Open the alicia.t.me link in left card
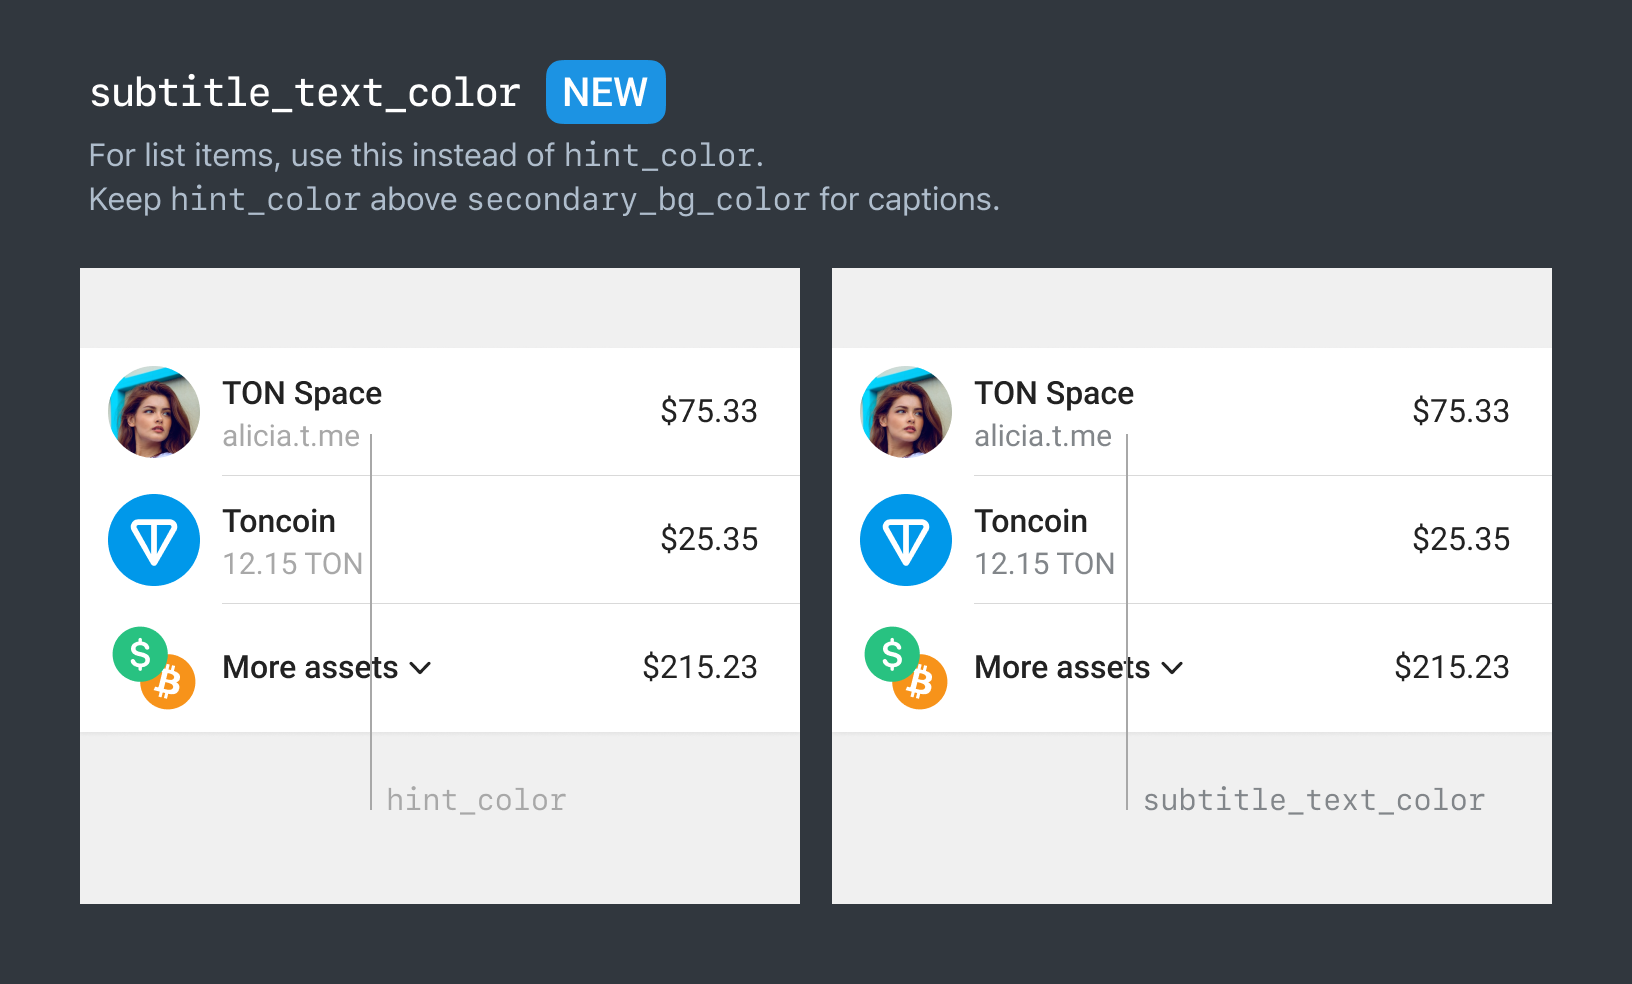The width and height of the screenshot is (1632, 984). 292,435
